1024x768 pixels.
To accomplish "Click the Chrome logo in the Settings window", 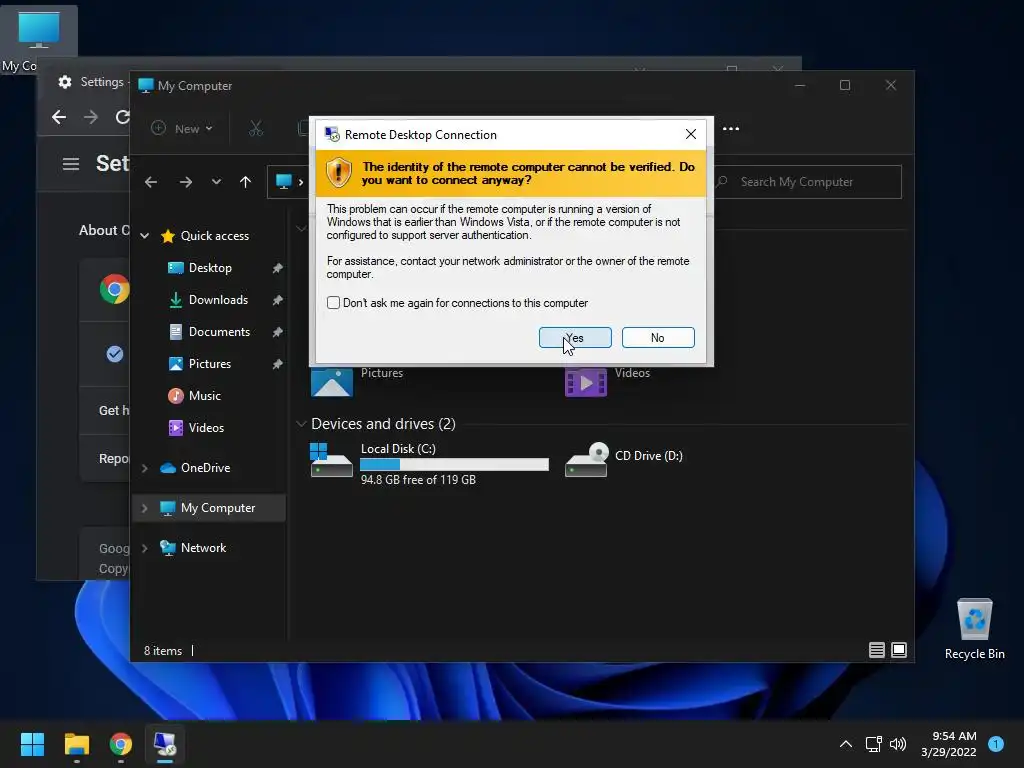I will pyautogui.click(x=114, y=289).
